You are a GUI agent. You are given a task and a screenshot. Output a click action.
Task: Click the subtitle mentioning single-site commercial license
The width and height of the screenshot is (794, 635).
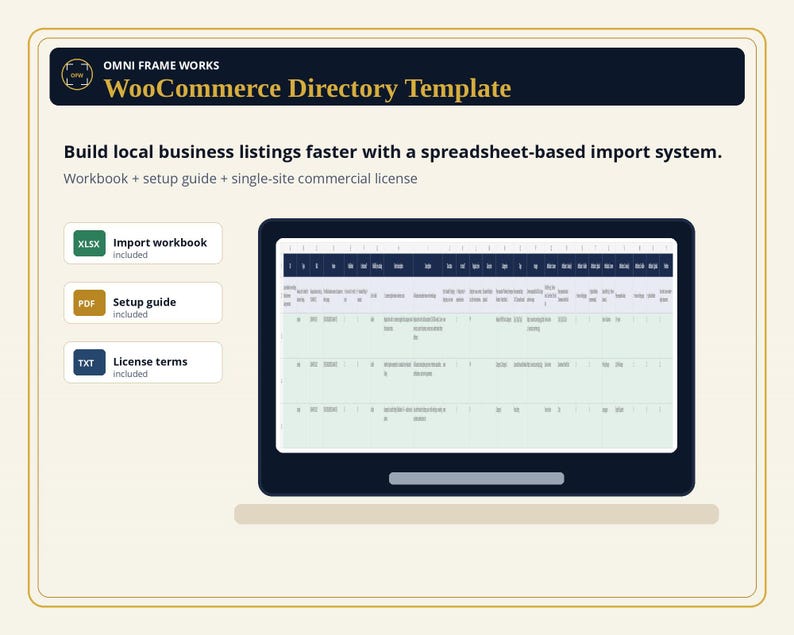(x=240, y=179)
